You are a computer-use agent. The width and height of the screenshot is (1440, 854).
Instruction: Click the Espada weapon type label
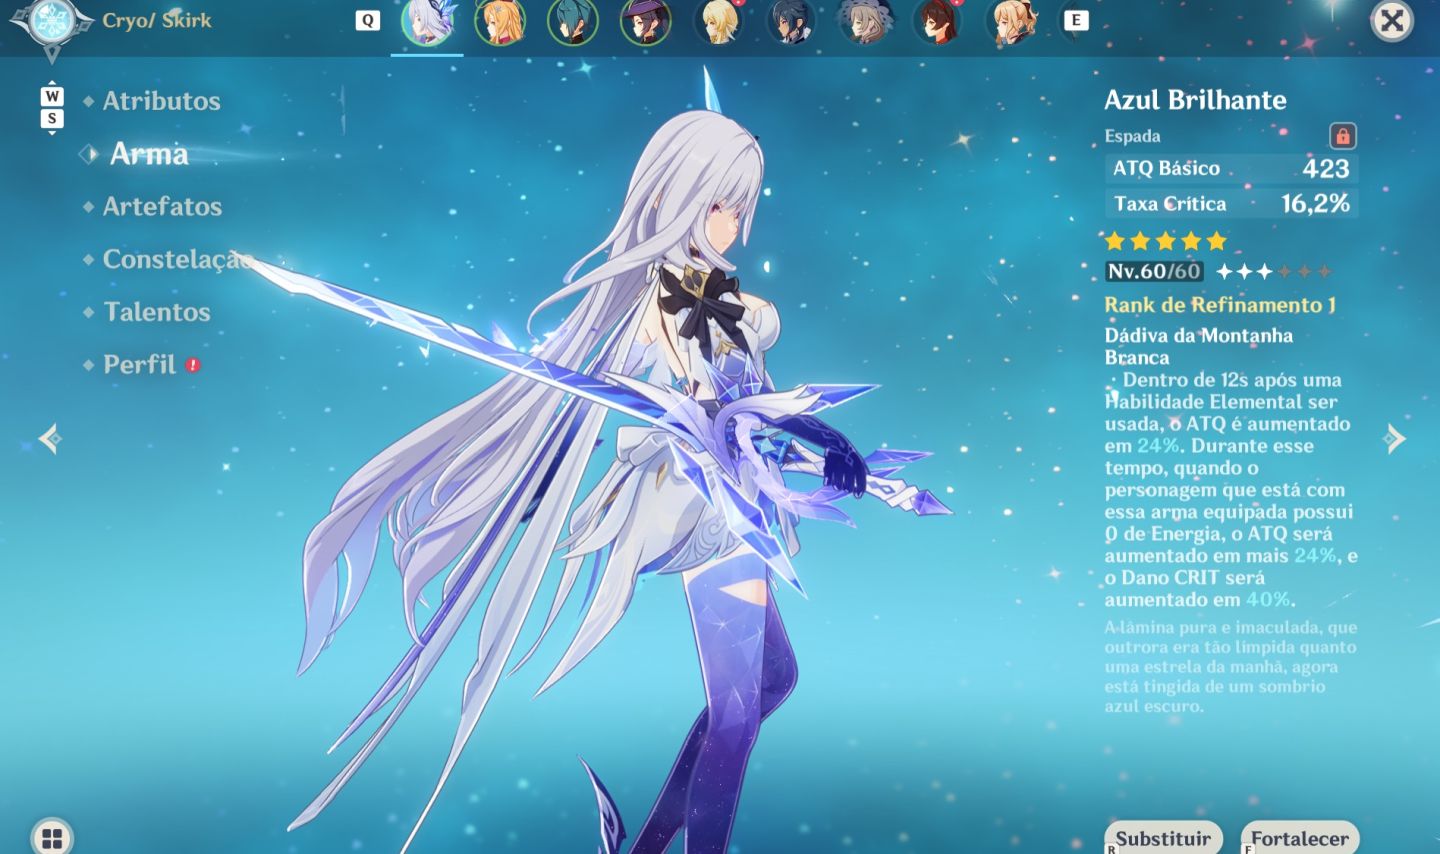(x=1132, y=136)
